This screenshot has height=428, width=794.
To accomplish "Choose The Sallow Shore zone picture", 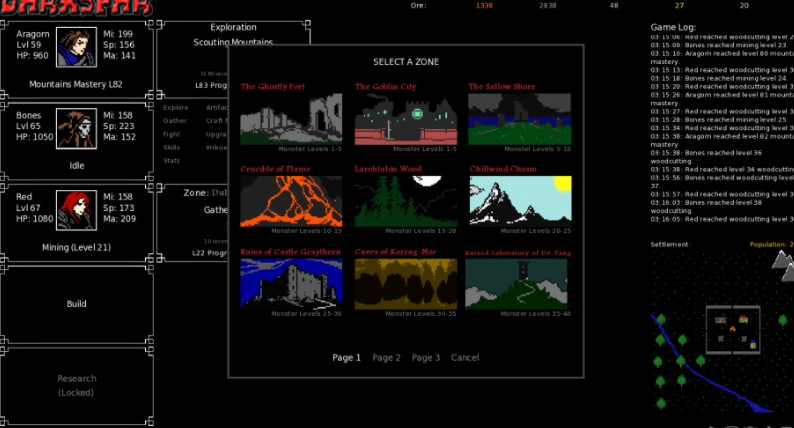I will pos(520,119).
